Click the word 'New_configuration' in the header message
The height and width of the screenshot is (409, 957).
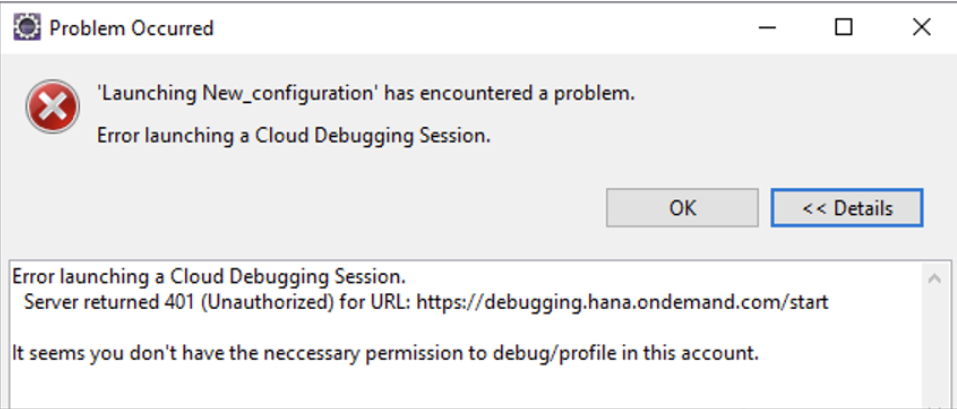coord(287,94)
